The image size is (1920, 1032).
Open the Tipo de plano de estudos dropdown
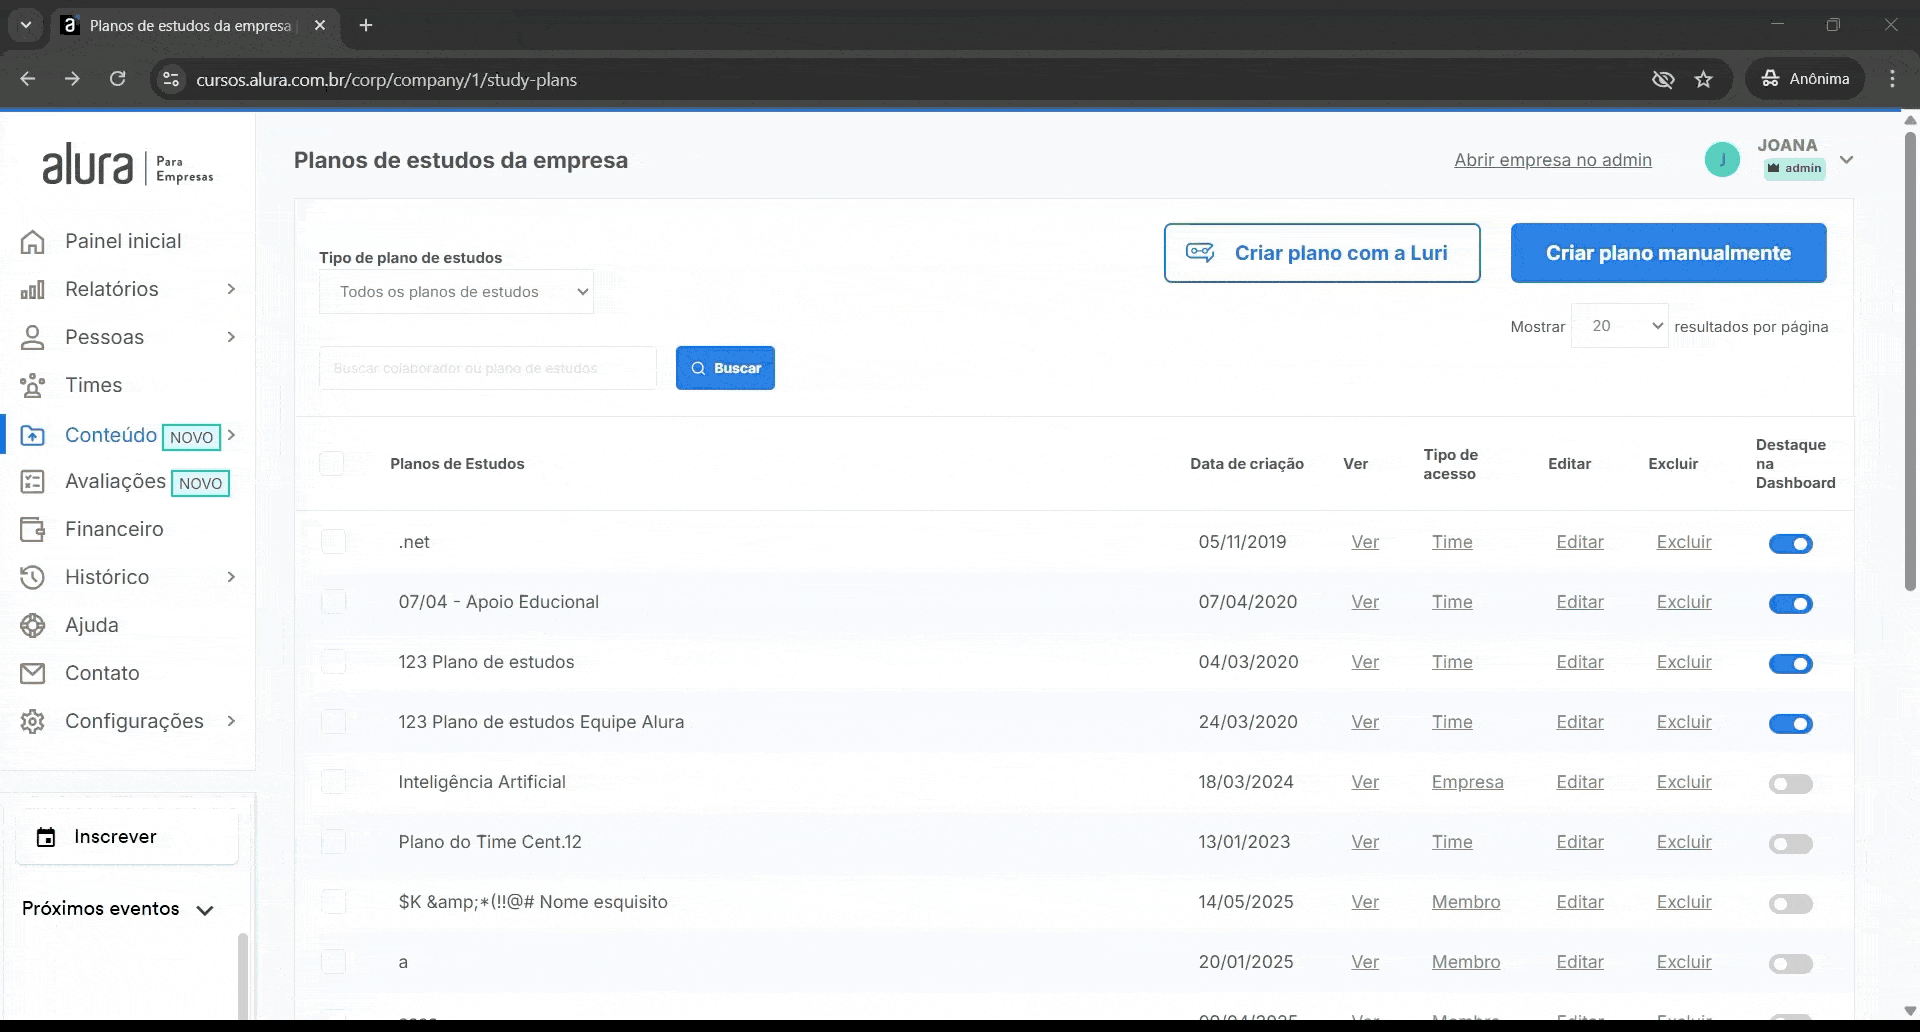456,292
